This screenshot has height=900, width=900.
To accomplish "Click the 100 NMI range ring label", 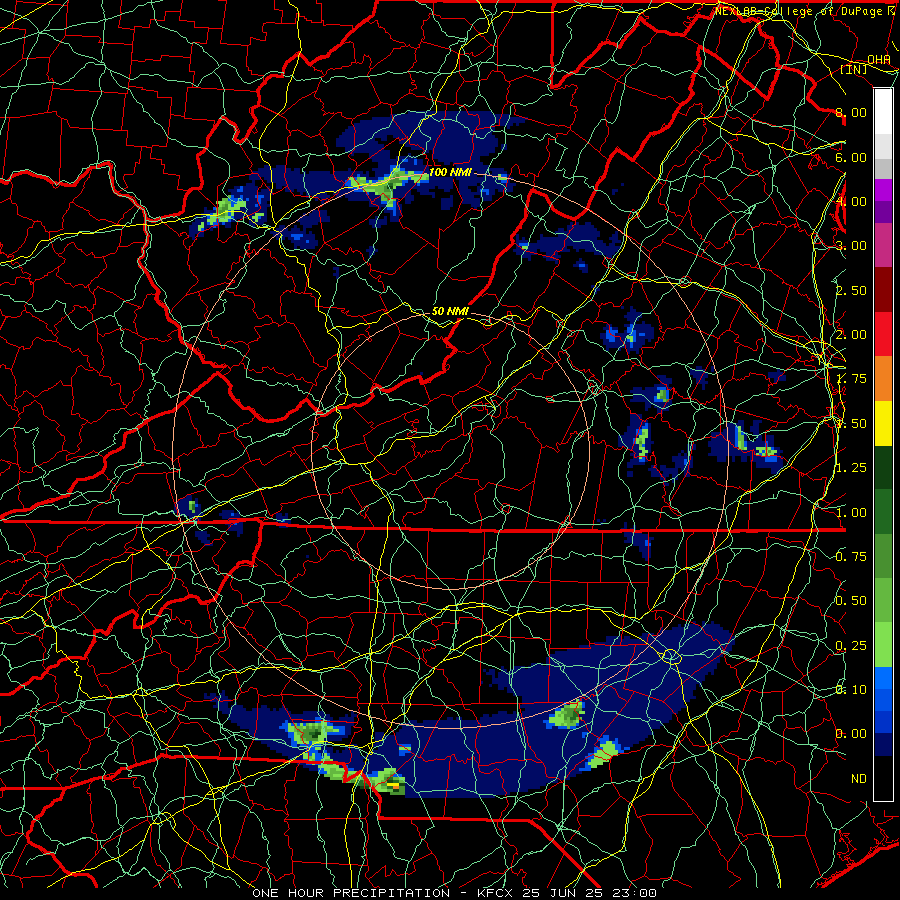I will point(450,172).
